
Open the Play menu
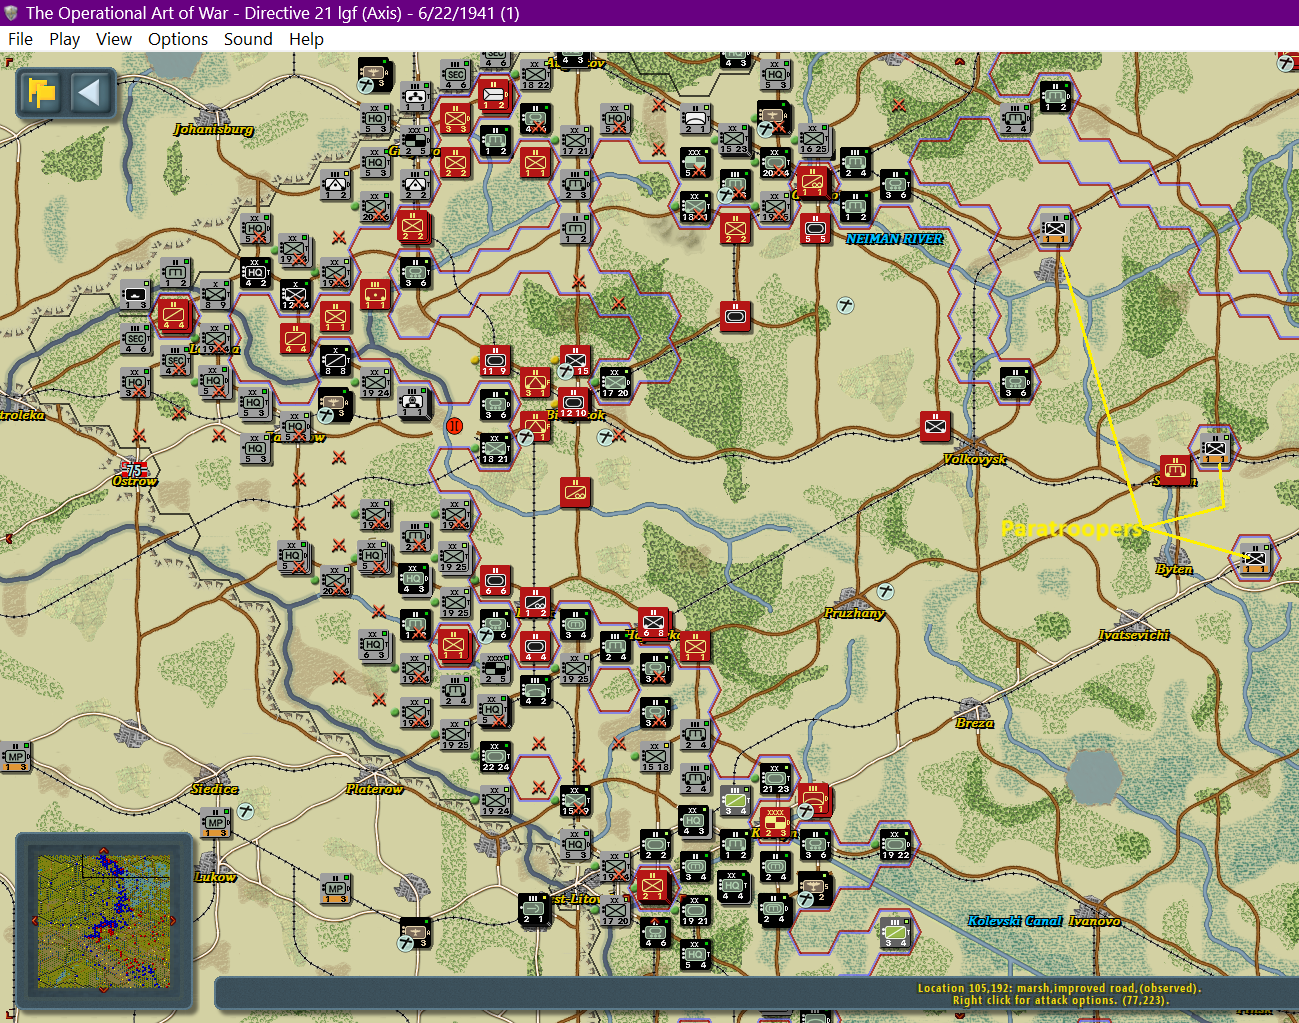64,39
